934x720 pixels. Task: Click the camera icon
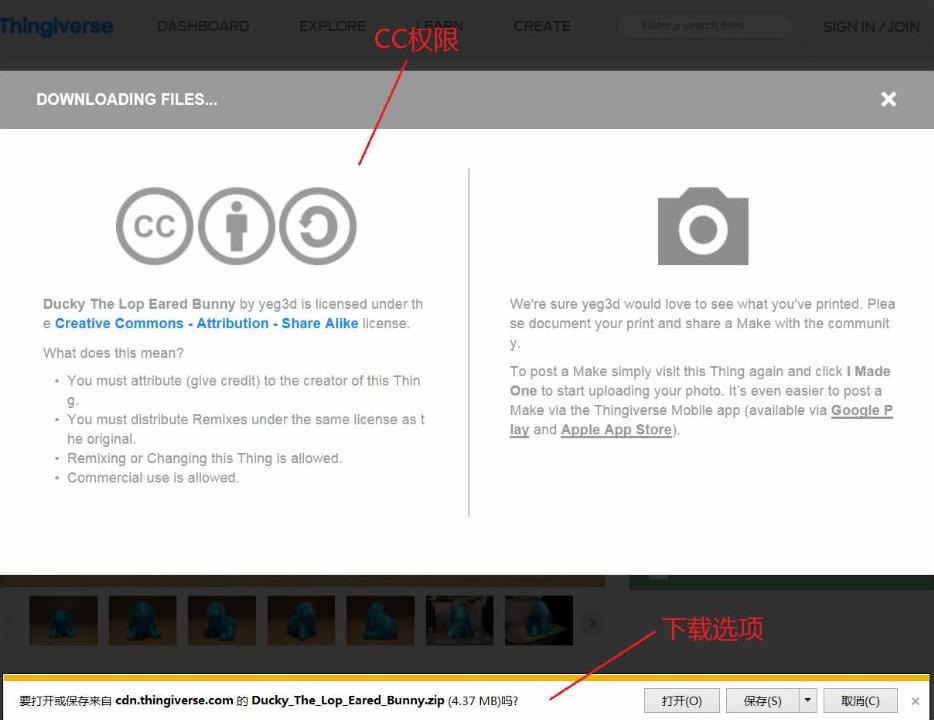703,226
